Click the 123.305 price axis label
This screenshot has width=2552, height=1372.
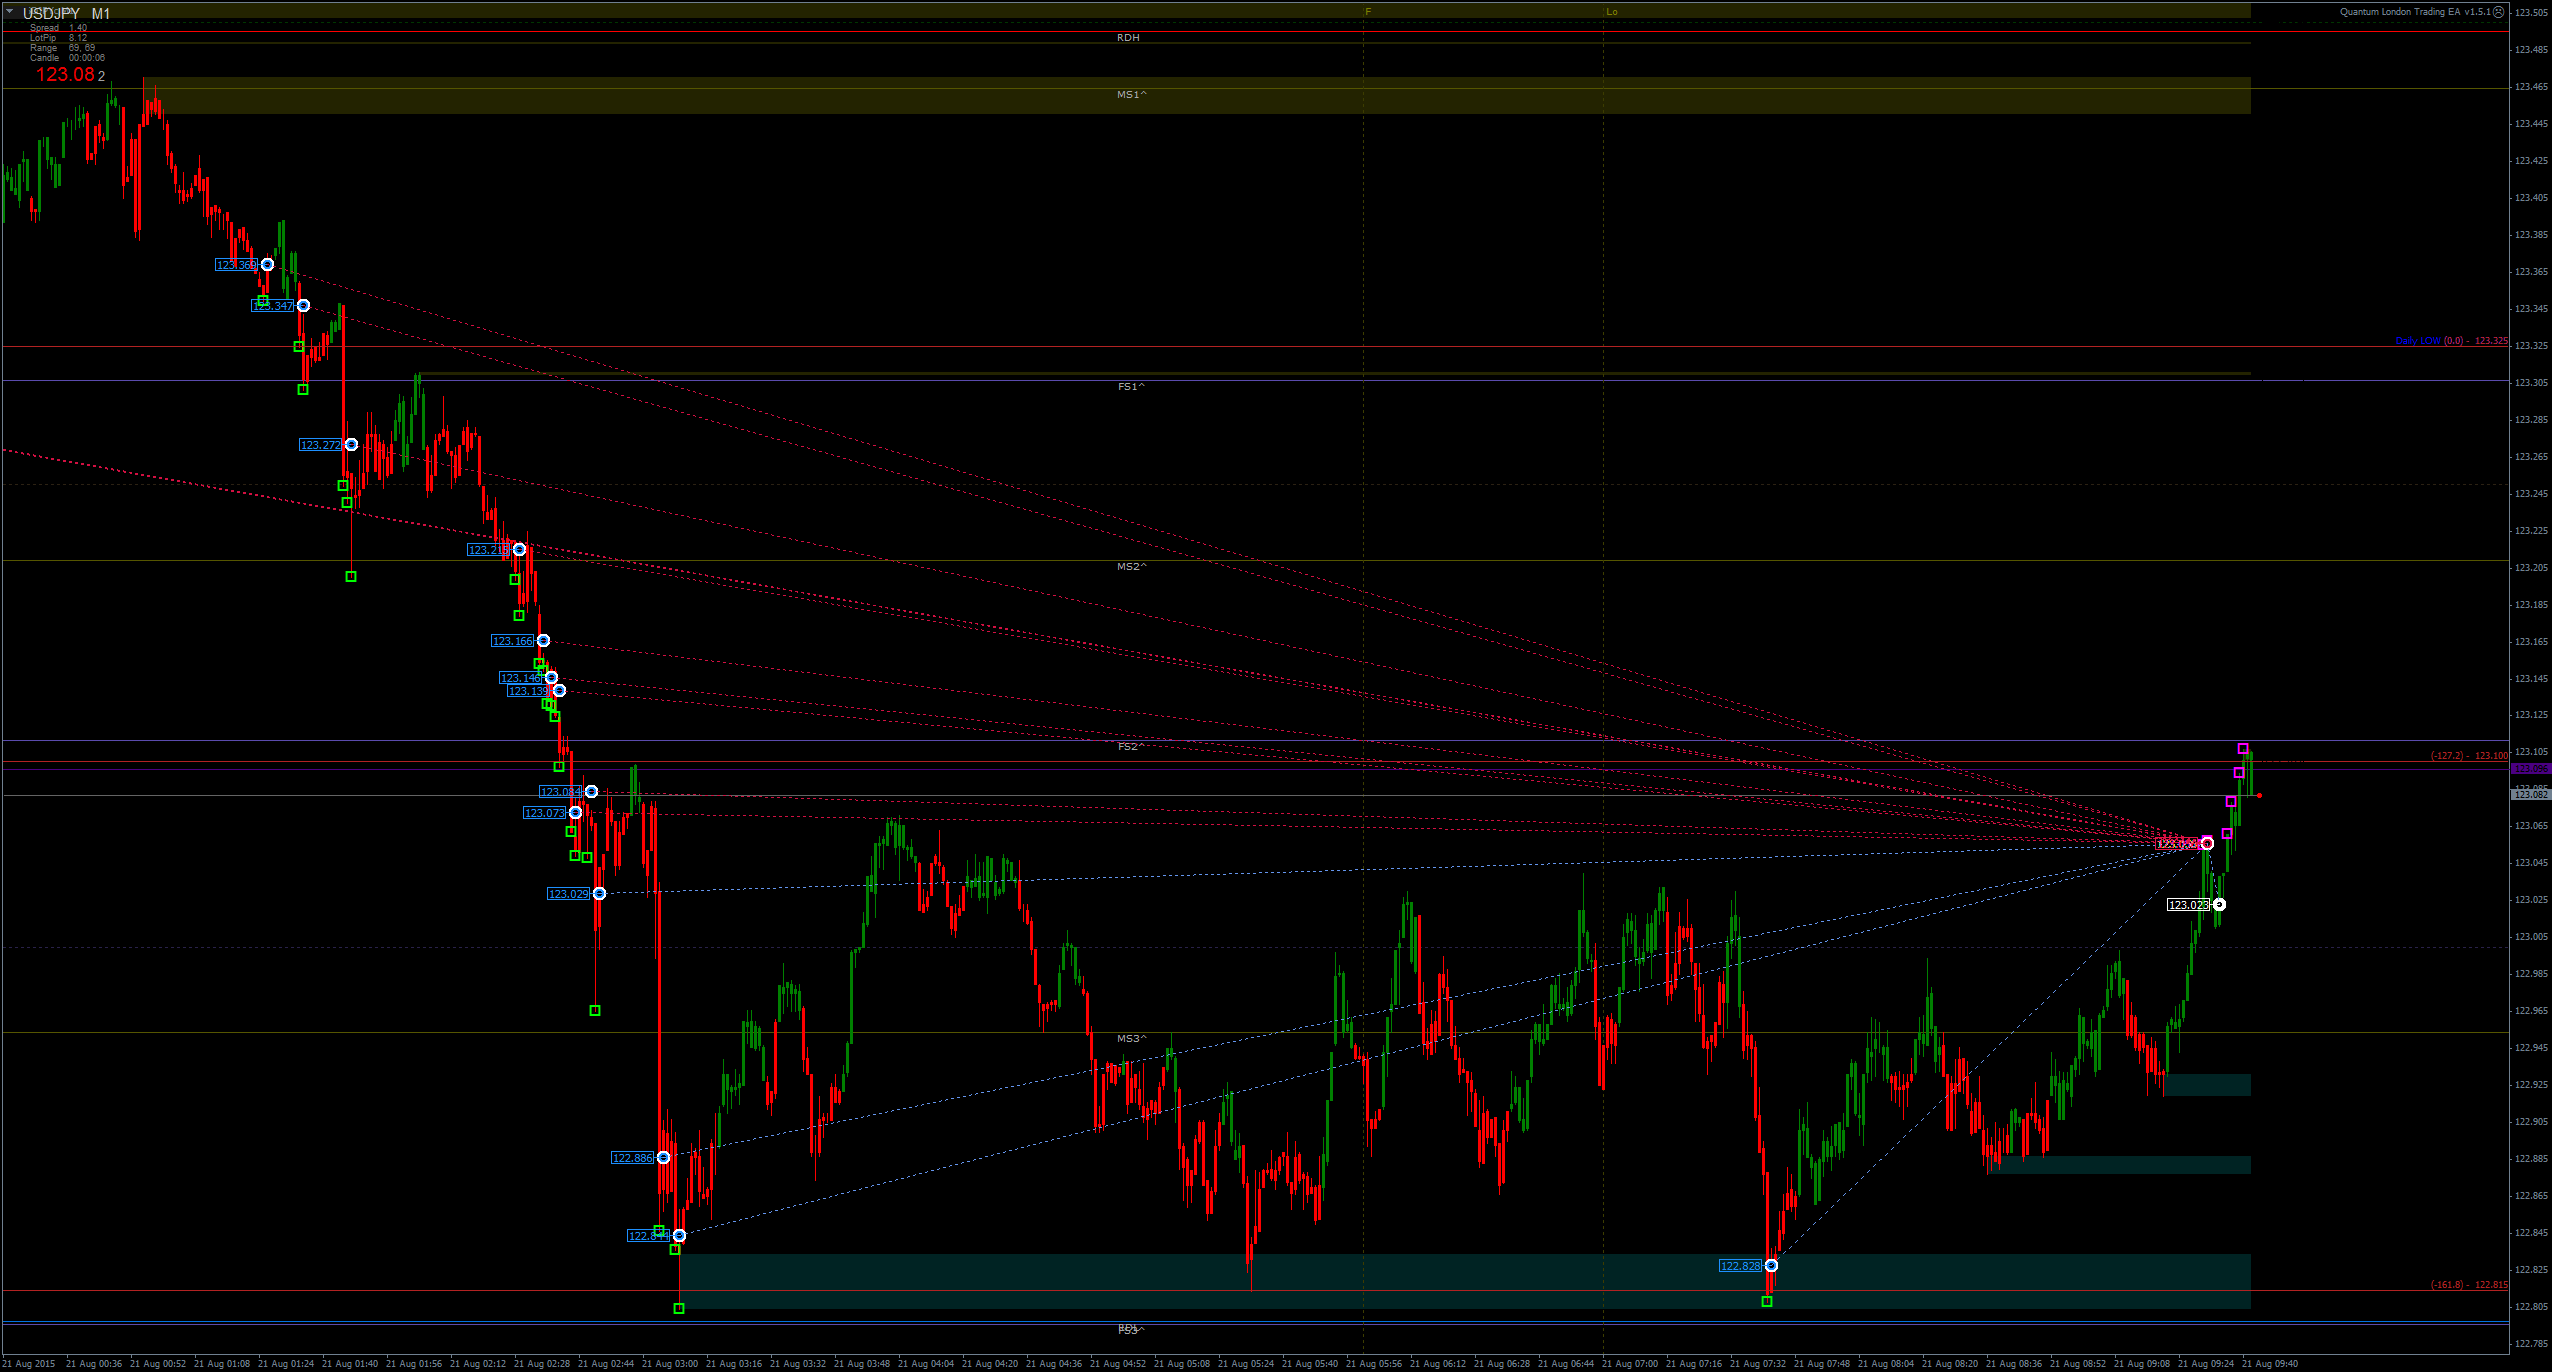2531,383
